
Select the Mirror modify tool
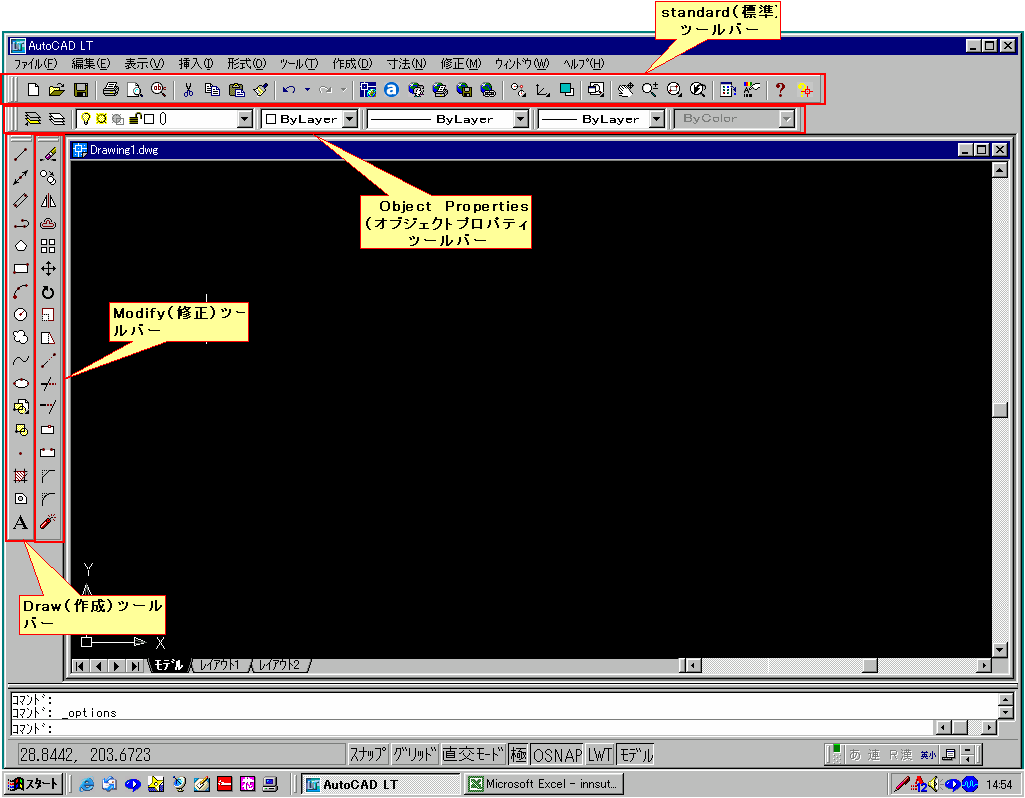[48, 200]
